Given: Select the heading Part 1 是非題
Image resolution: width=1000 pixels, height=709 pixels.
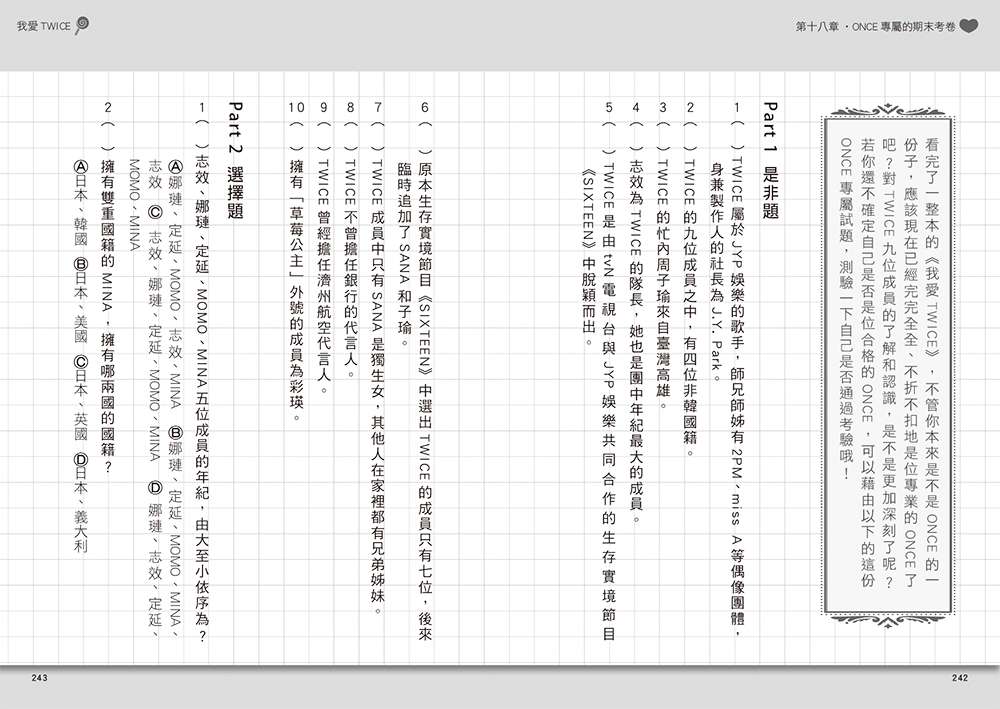Looking at the screenshot, I should click(770, 160).
